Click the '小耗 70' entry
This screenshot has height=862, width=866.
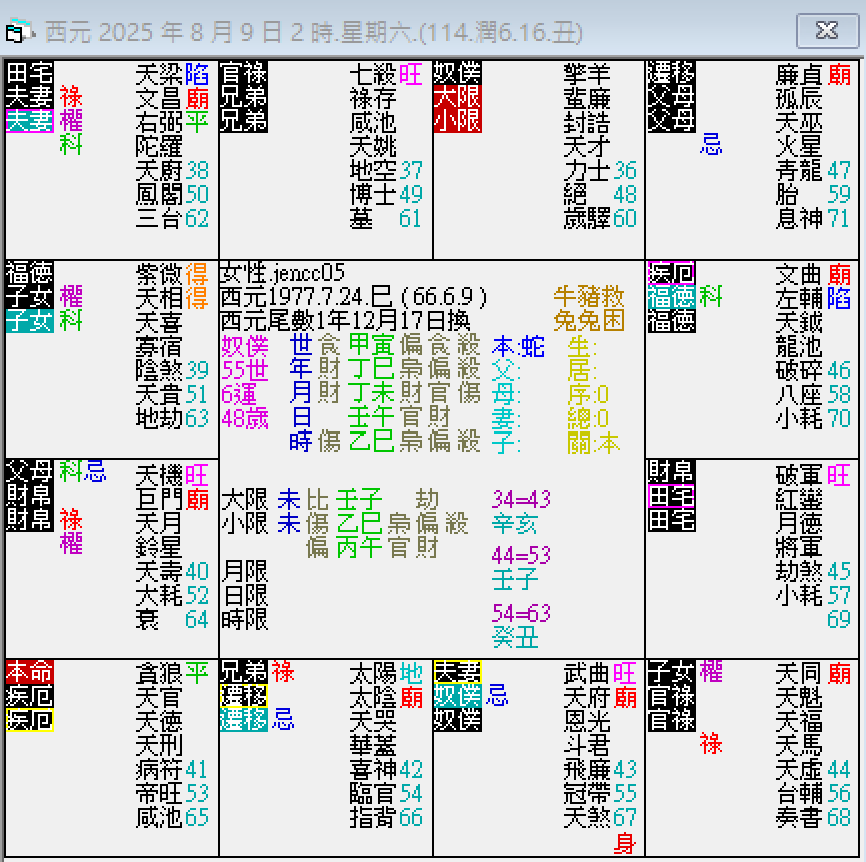pyautogui.click(x=812, y=419)
